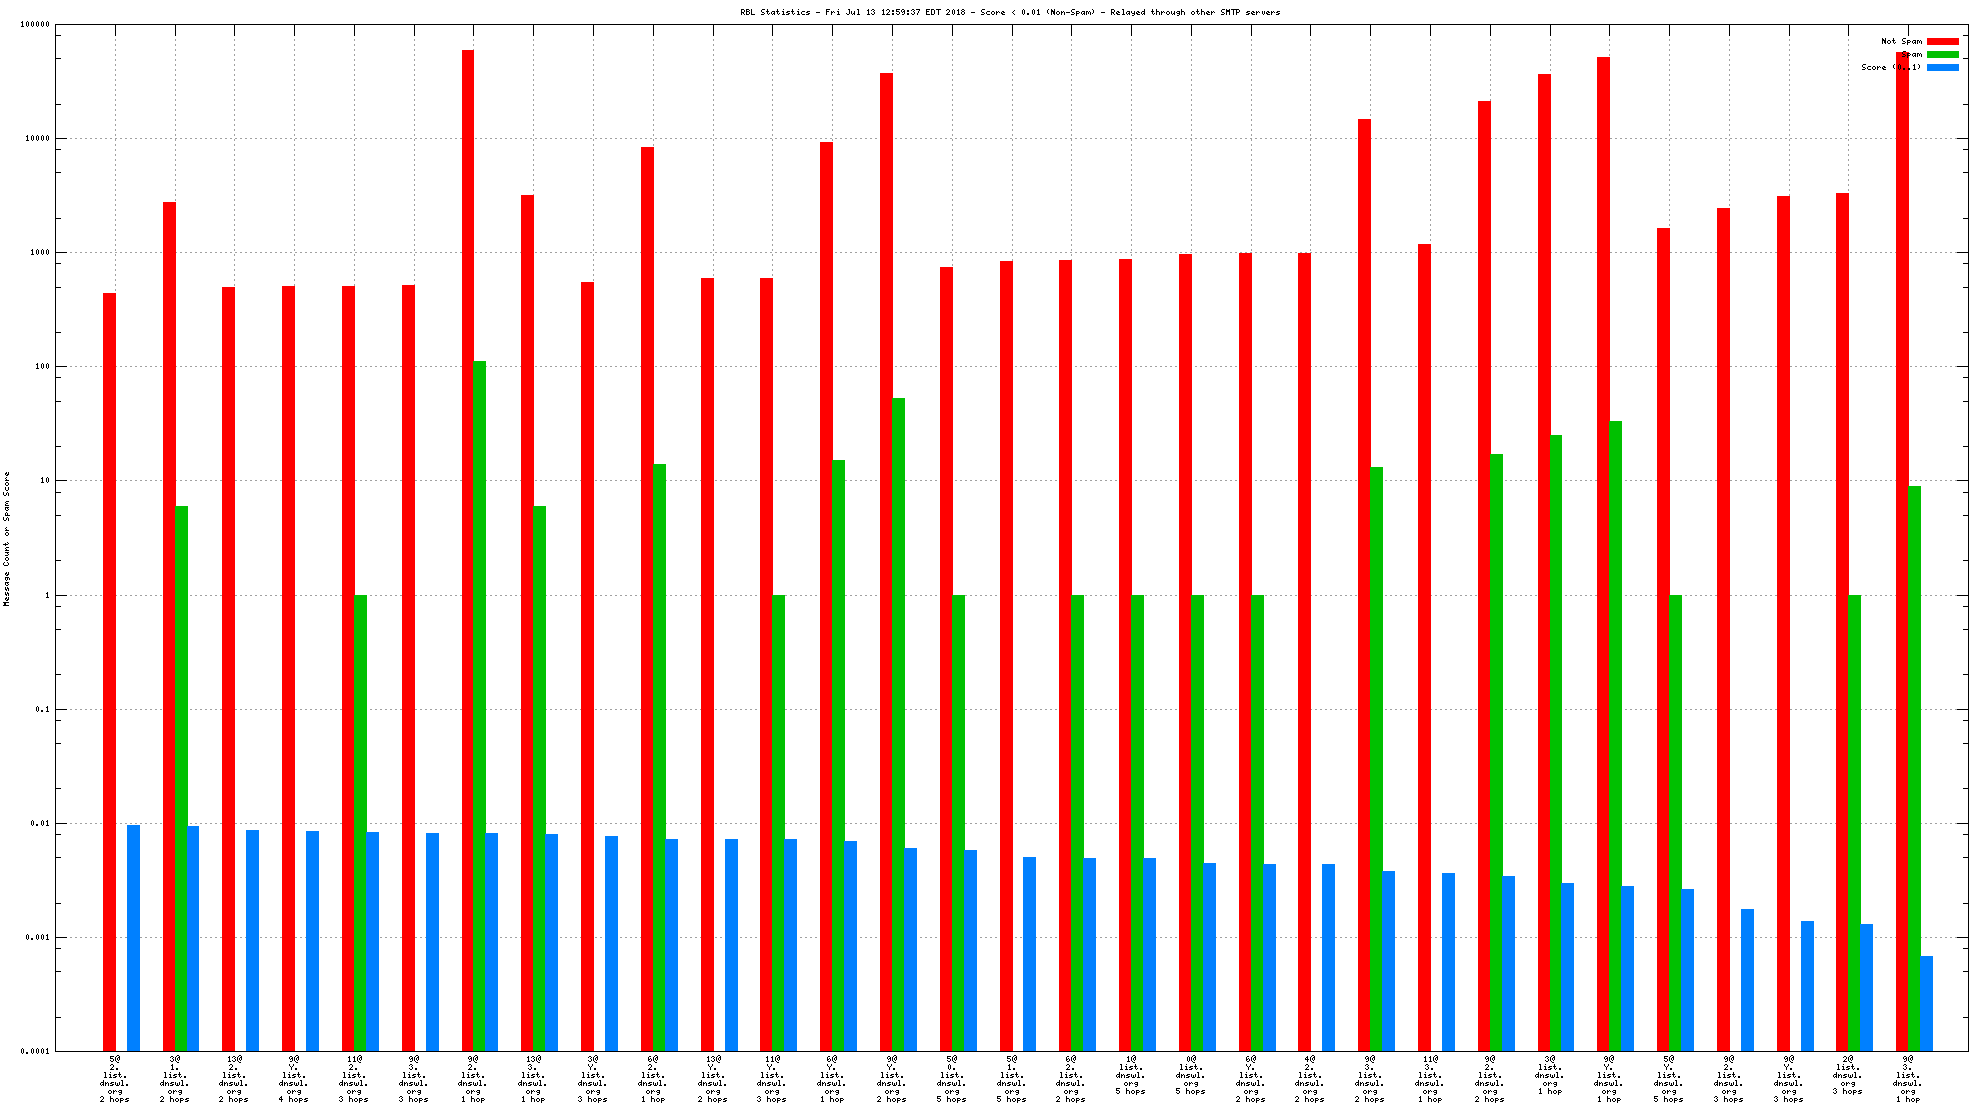This screenshot has height=1116, width=1984.
Task: Click the last x-axis label at far right
Action: (x=1908, y=1078)
